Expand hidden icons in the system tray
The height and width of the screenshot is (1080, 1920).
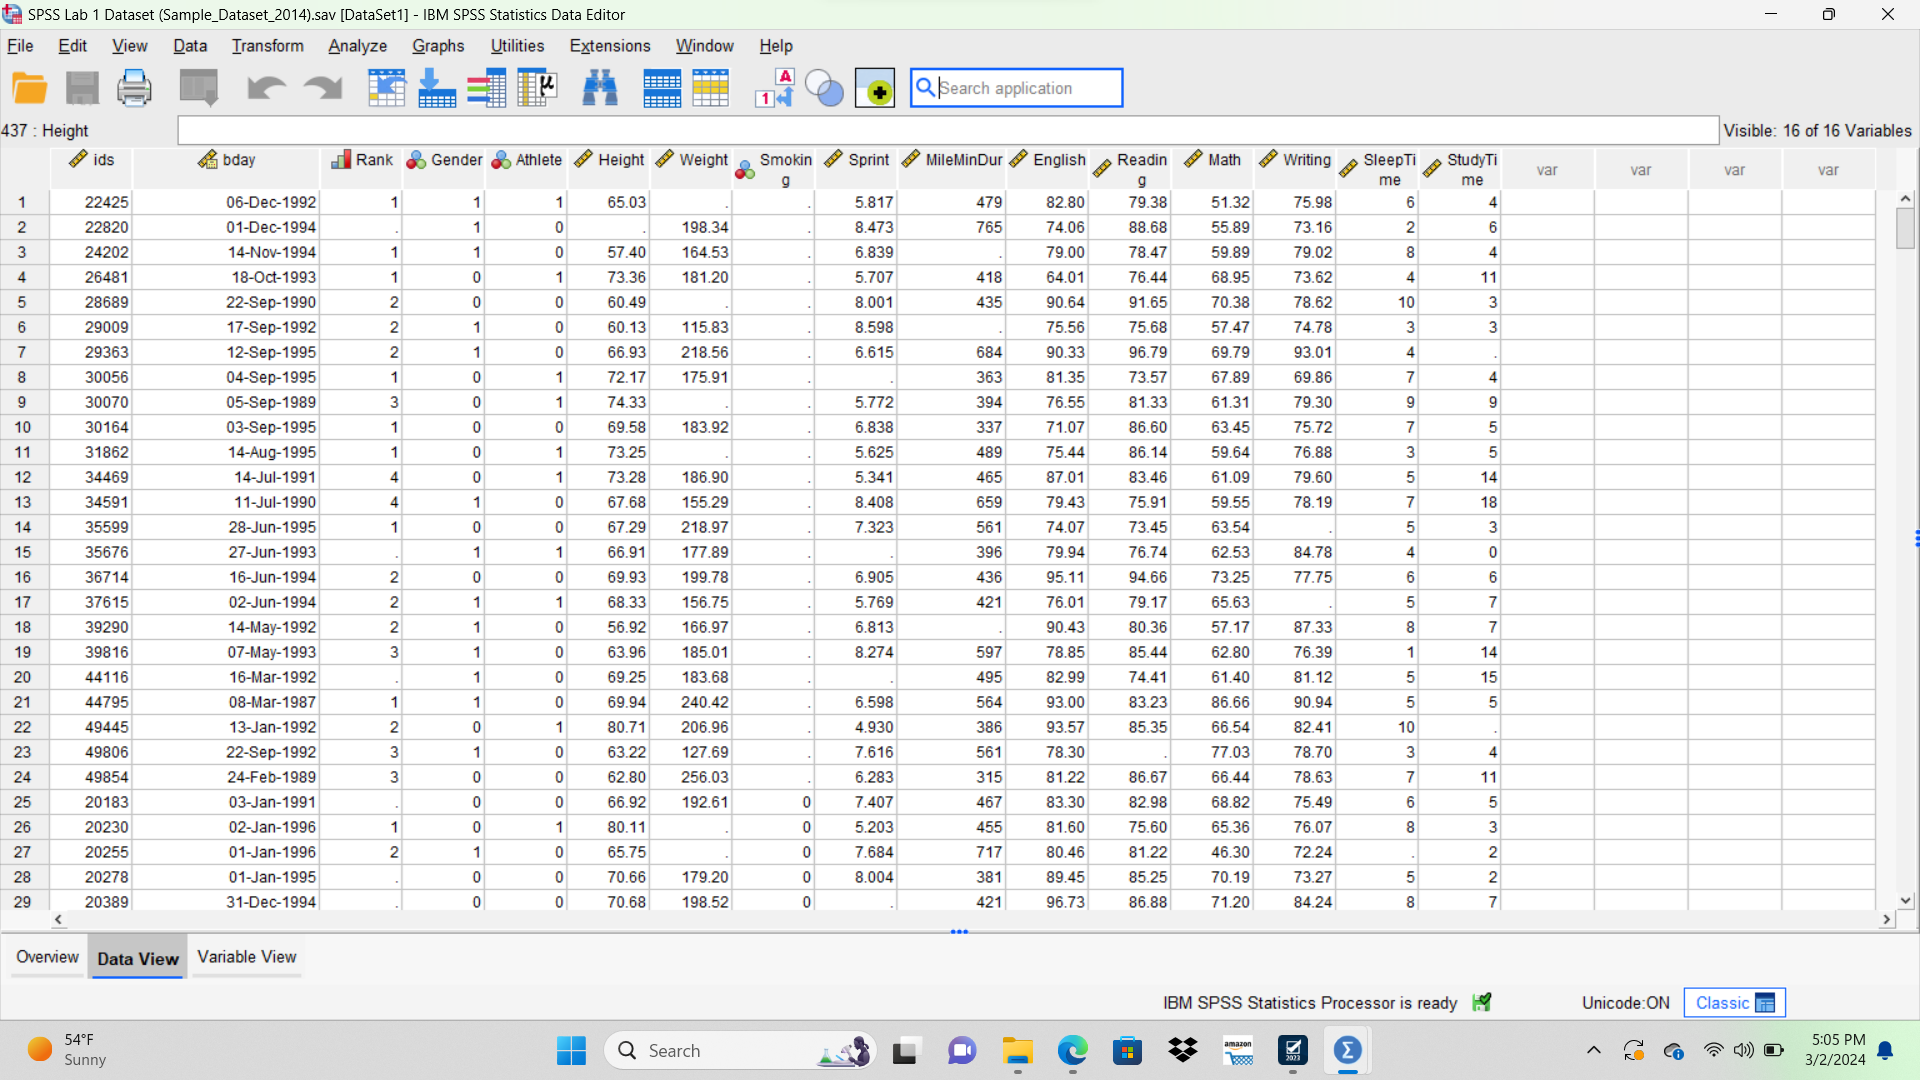click(1594, 1050)
